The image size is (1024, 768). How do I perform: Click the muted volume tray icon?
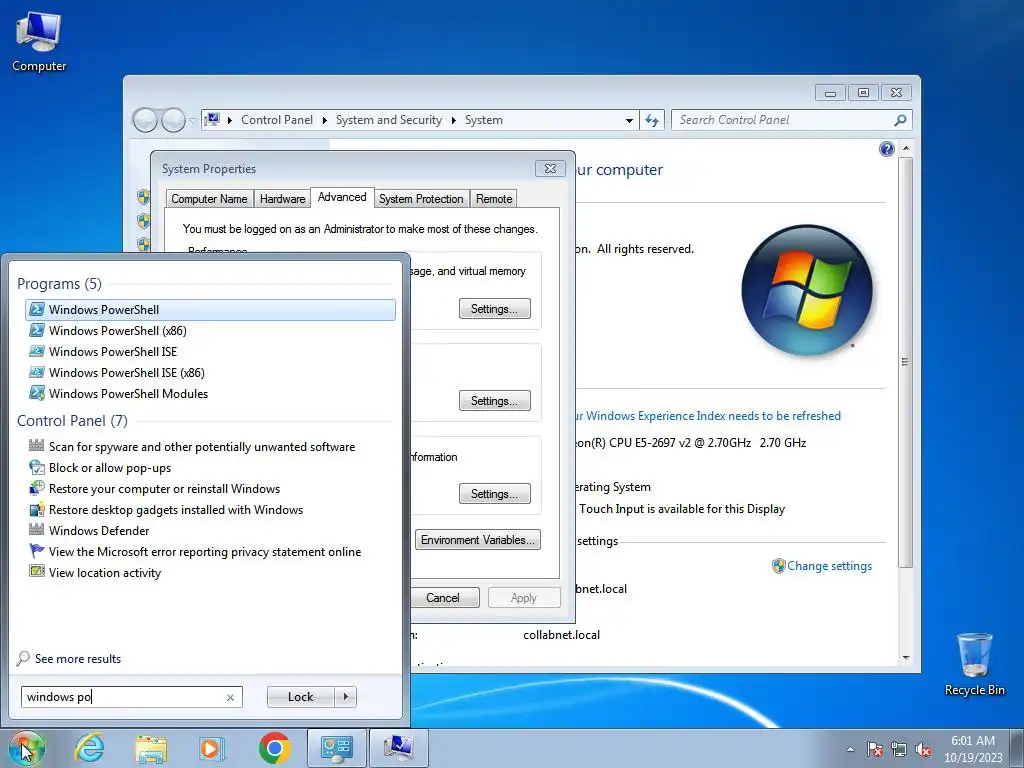pyautogui.click(x=923, y=749)
